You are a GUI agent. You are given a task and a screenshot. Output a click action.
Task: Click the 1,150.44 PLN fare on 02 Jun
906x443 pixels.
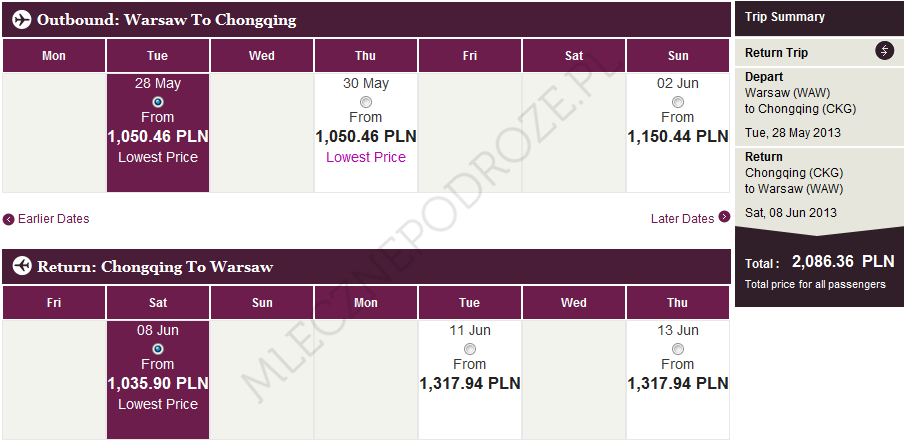(678, 136)
